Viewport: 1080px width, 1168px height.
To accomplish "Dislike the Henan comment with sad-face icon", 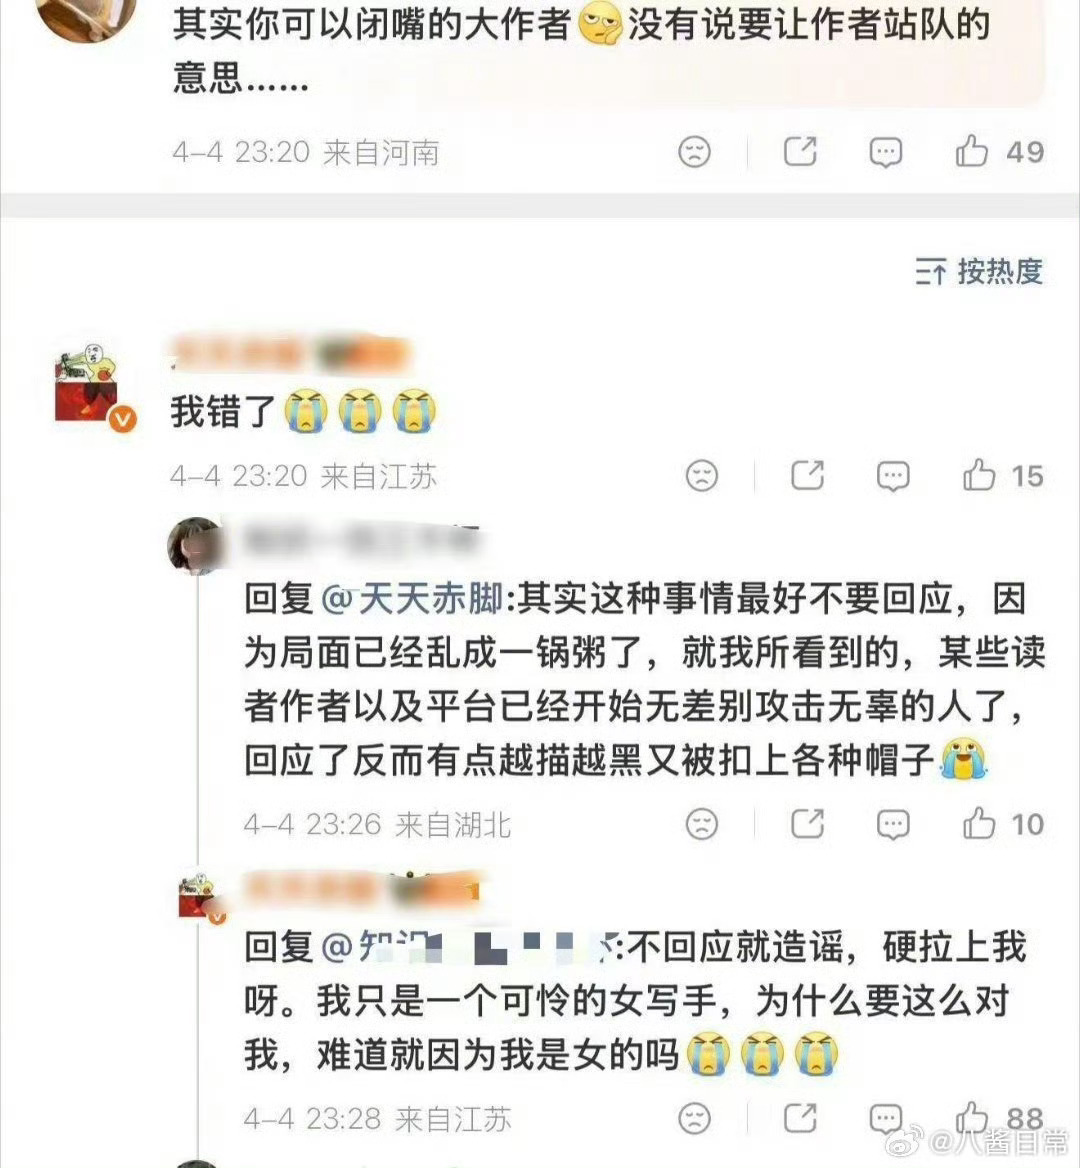I will tap(694, 152).
